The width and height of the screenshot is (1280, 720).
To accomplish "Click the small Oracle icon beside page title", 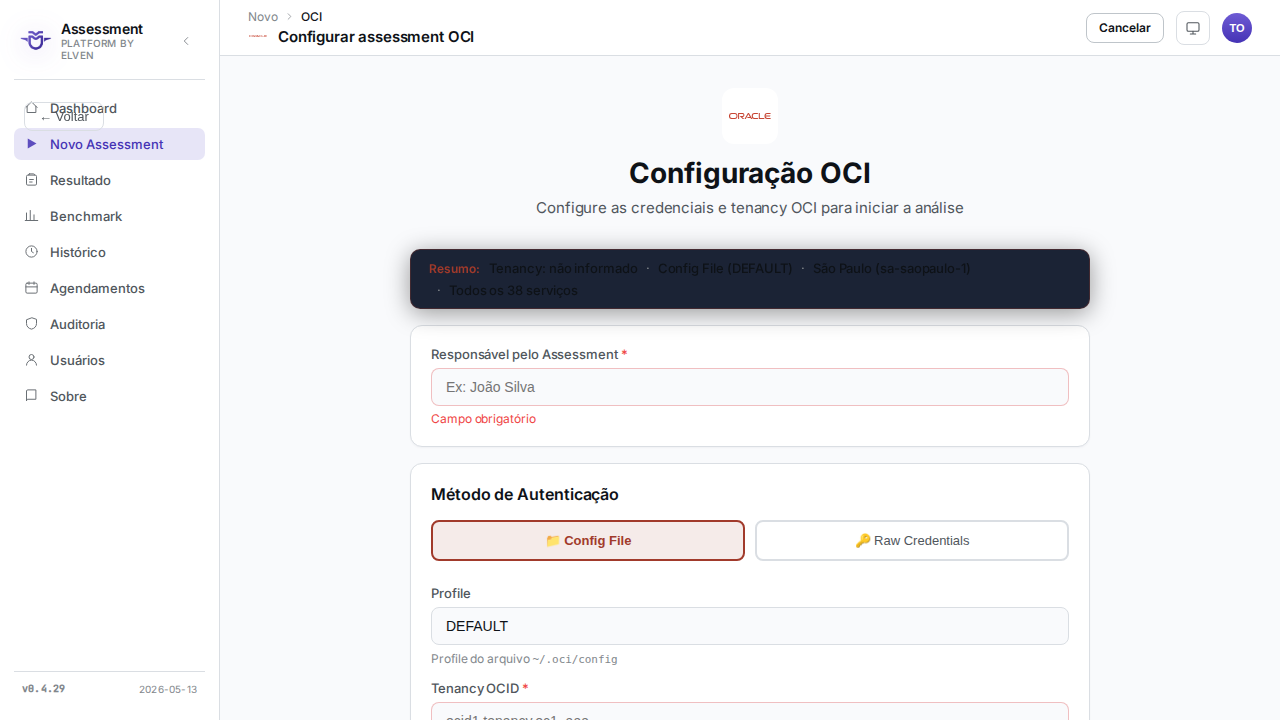I will point(258,36).
